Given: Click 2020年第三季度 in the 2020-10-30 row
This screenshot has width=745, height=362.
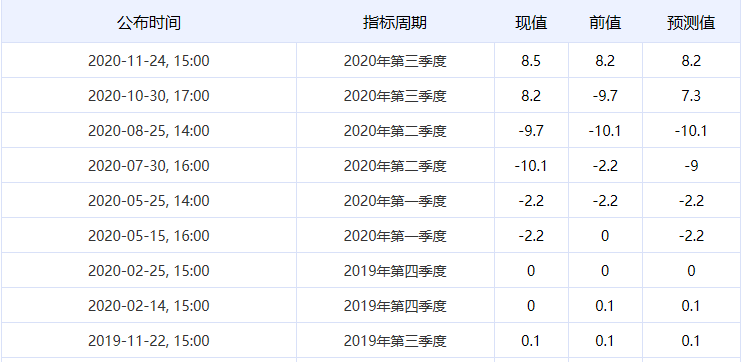Looking at the screenshot, I should tap(395, 96).
